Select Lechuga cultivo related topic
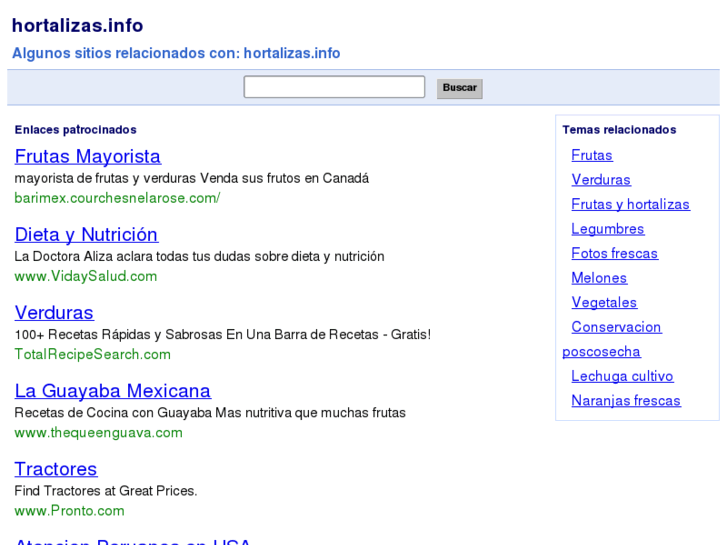This screenshot has width=727, height=545. click(622, 376)
